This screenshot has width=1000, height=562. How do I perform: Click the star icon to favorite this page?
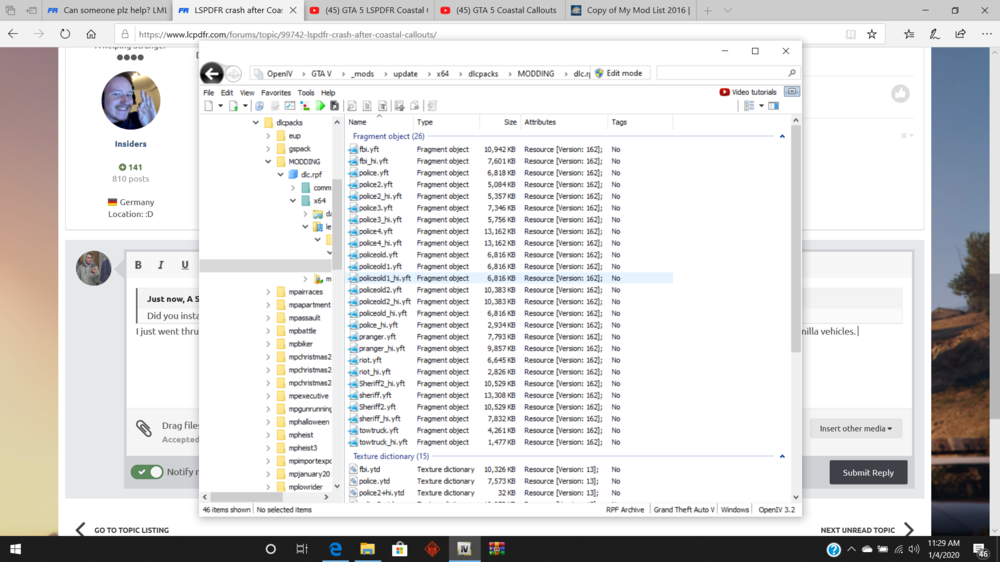click(872, 34)
